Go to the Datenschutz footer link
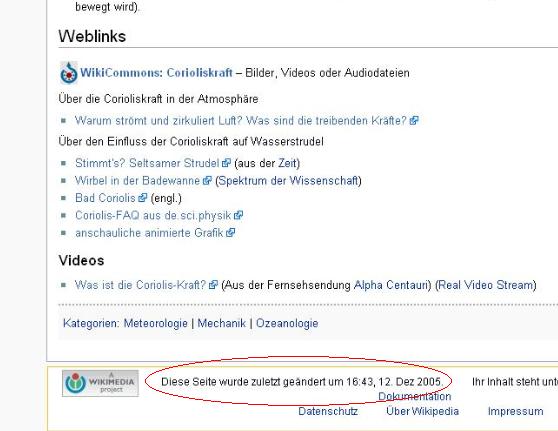 (328, 411)
